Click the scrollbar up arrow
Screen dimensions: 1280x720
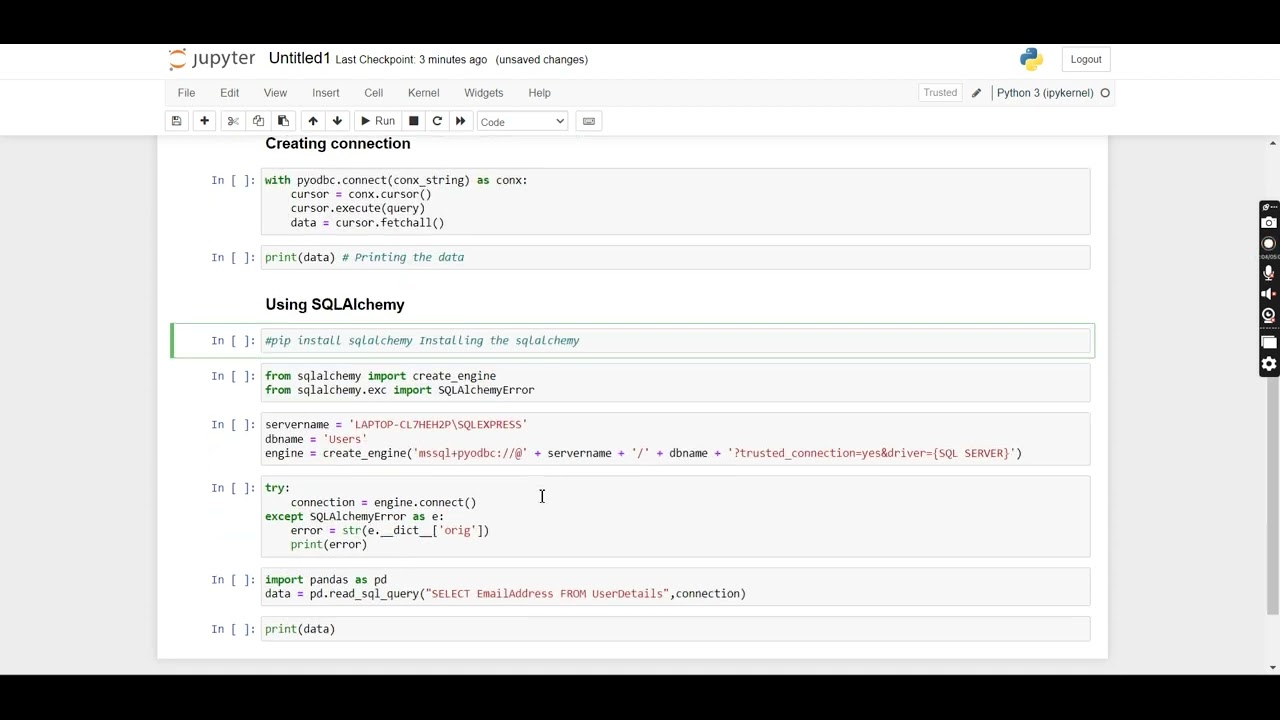(x=1272, y=143)
